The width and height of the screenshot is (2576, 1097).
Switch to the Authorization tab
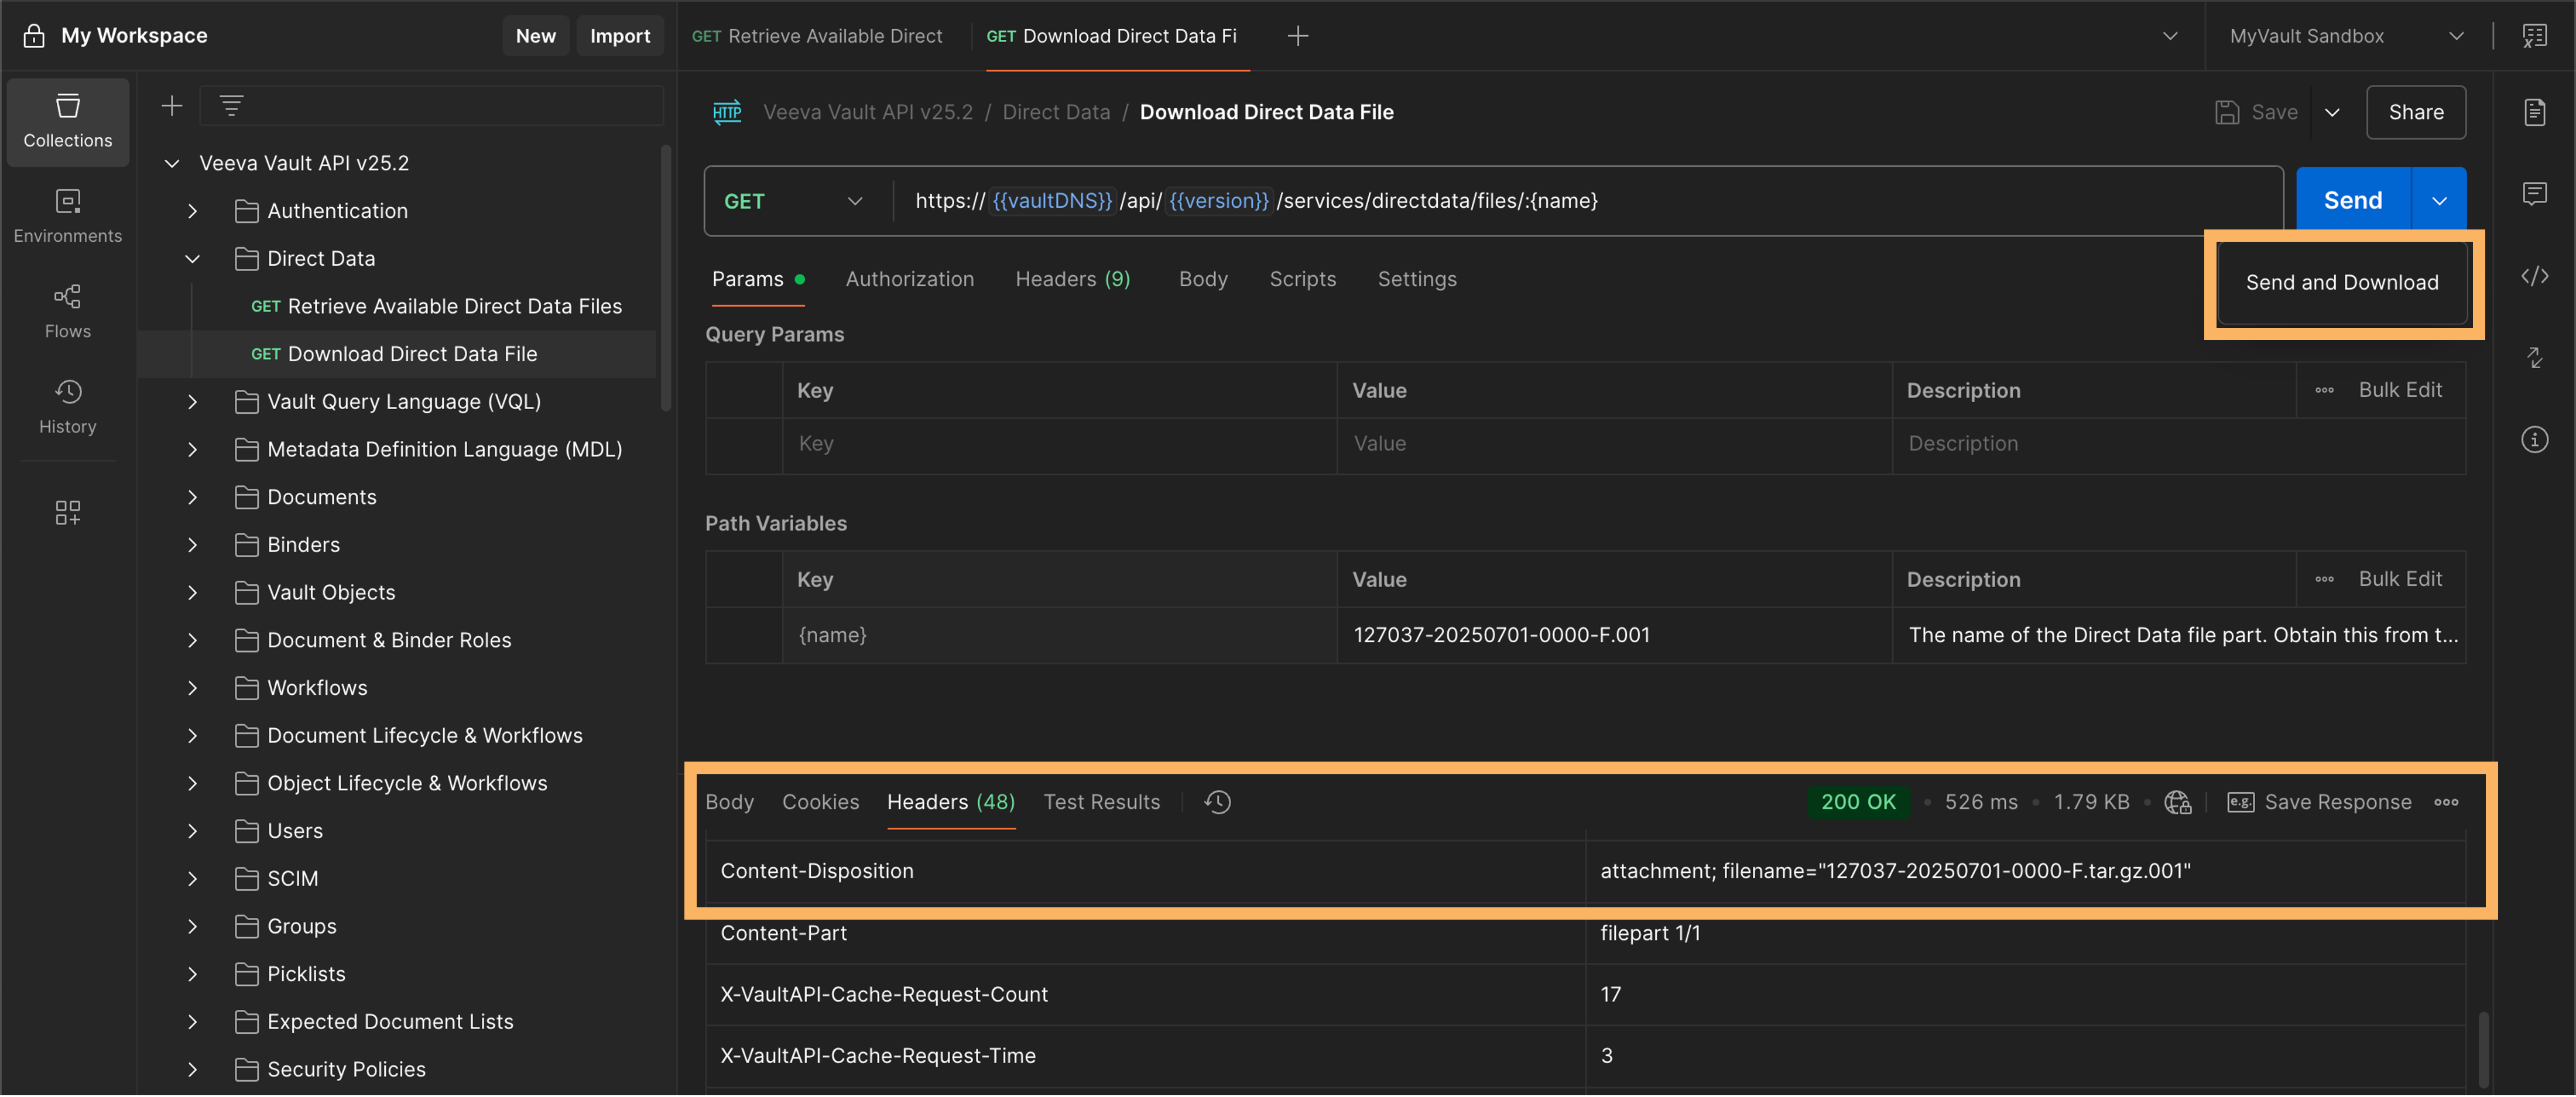click(x=909, y=279)
